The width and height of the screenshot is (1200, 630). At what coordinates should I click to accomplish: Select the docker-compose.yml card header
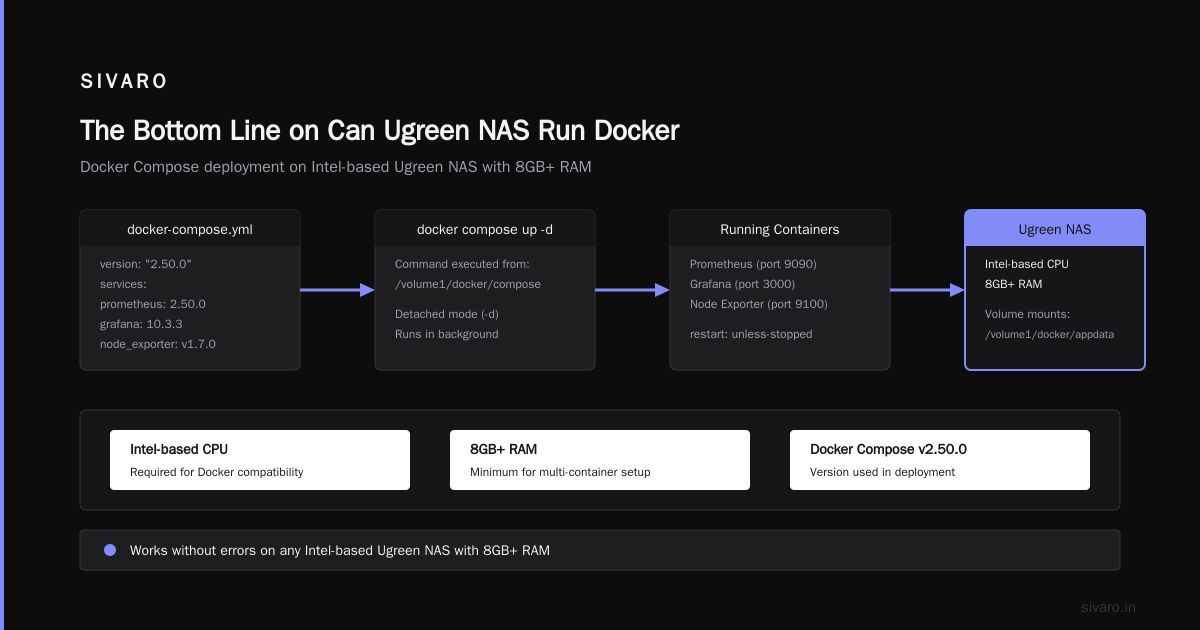tap(190, 229)
